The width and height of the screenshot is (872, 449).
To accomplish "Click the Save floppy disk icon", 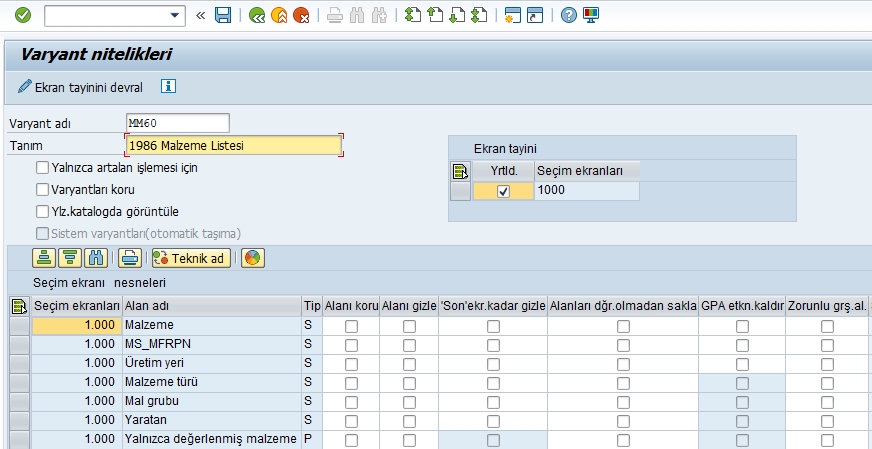I will 223,15.
